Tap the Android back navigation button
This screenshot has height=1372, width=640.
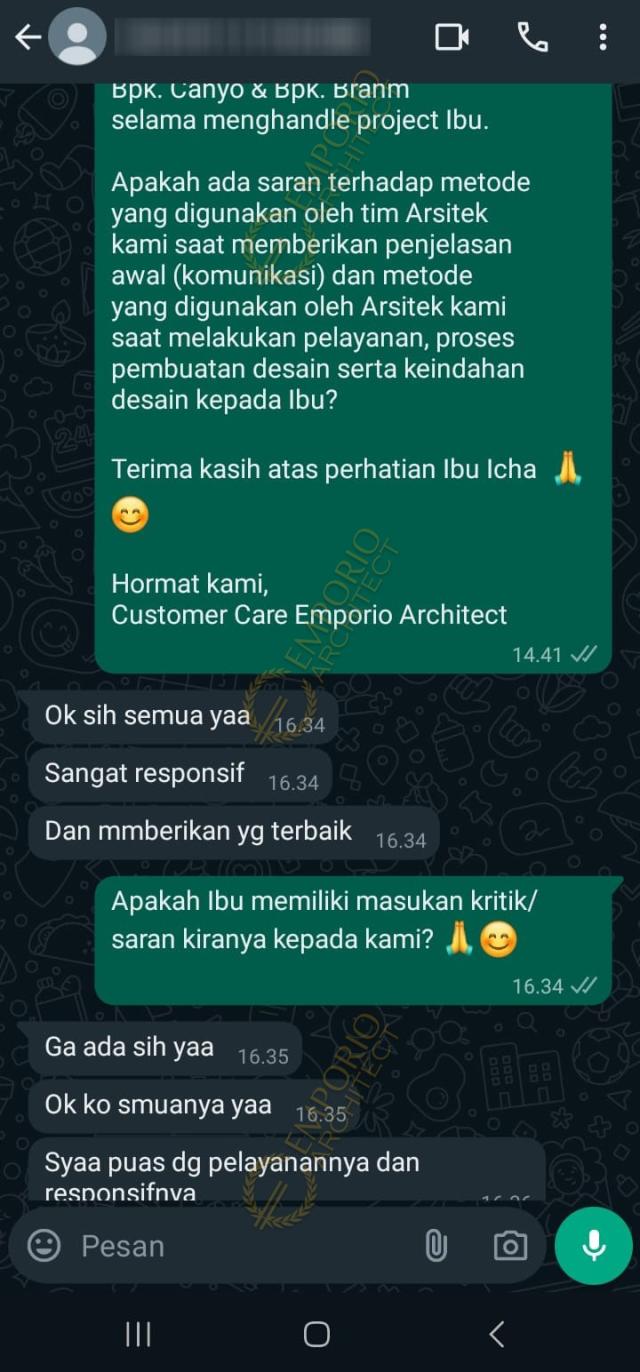(x=497, y=1333)
